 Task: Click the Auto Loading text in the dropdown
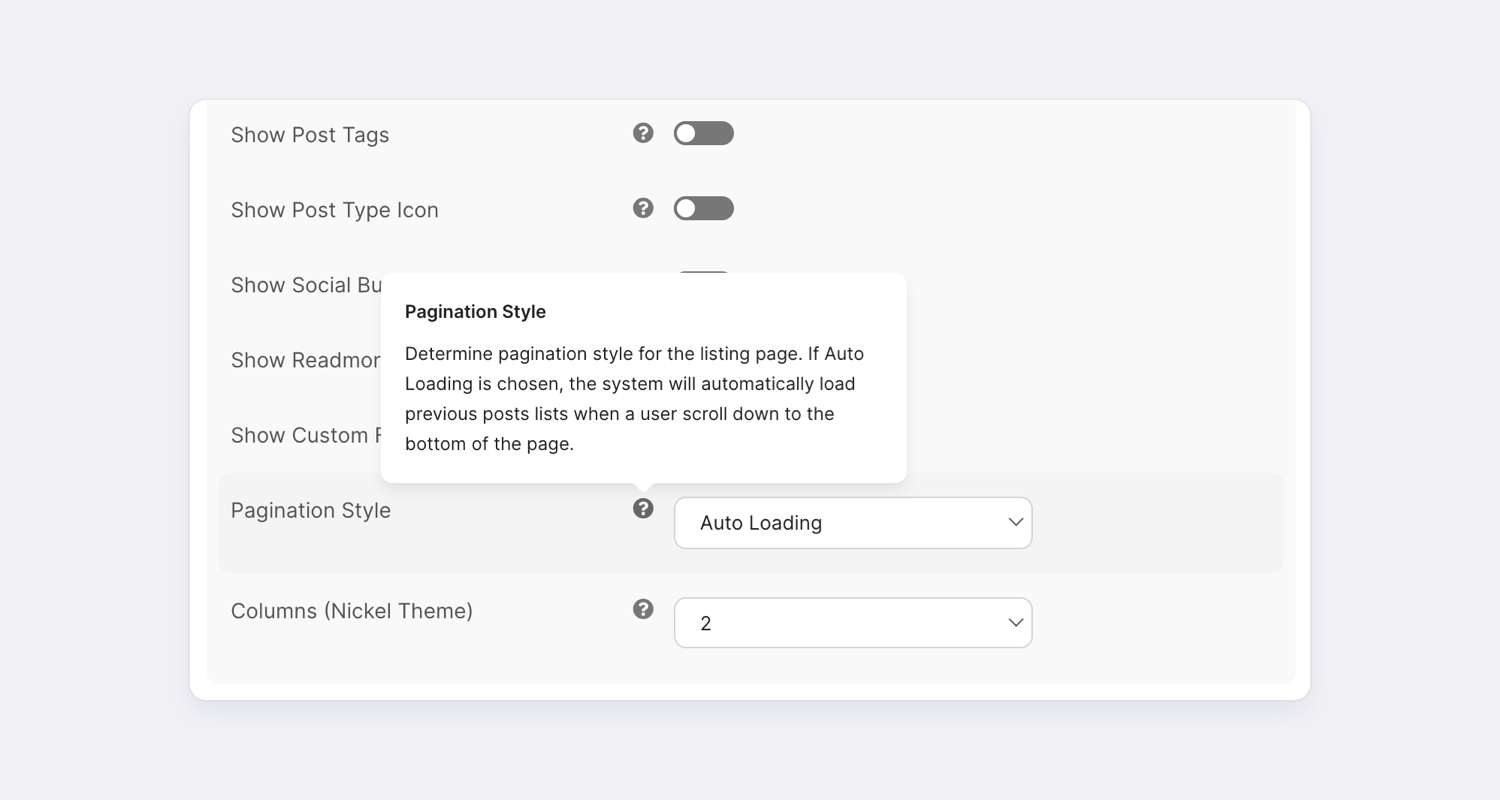pyautogui.click(x=761, y=522)
